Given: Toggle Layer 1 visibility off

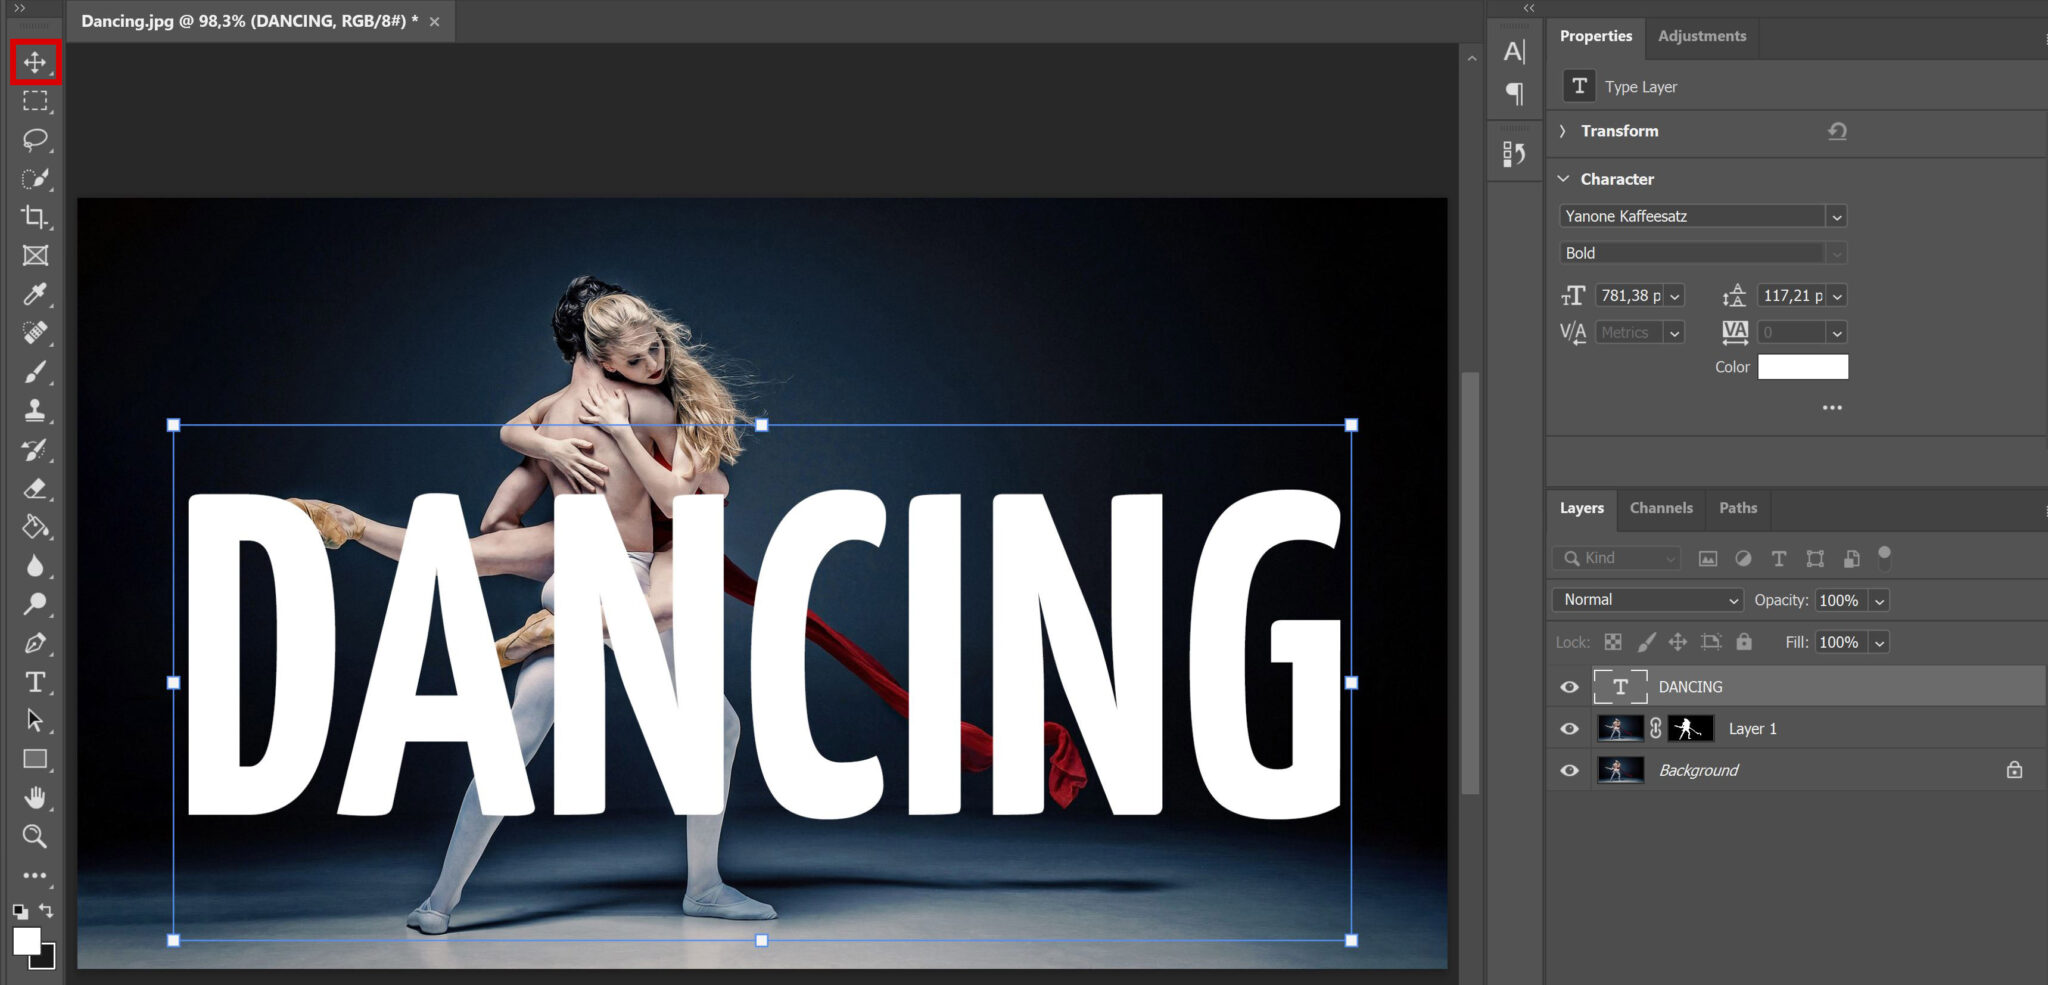Looking at the screenshot, I should 1569,728.
